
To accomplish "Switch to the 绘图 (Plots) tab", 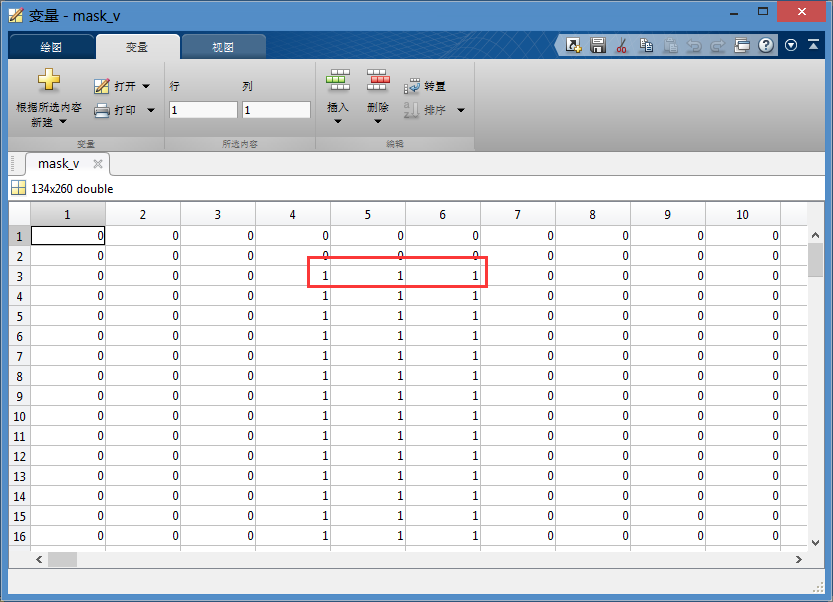I will click(51, 47).
